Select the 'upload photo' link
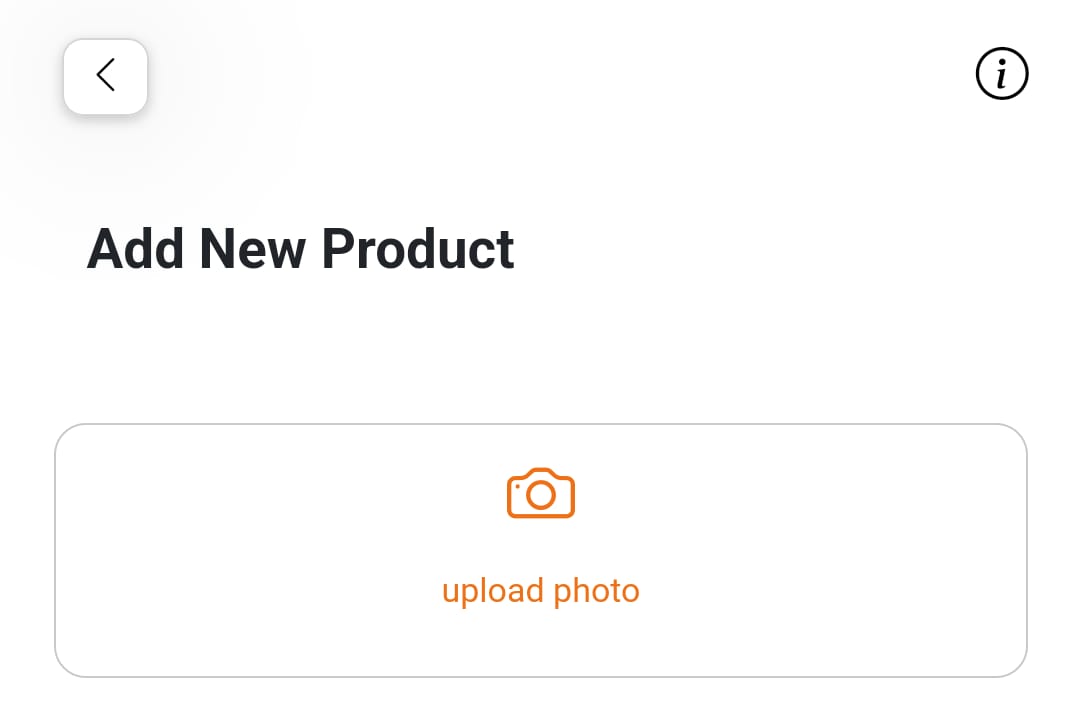Image resolution: width=1070 pixels, height=719 pixels. (540, 591)
